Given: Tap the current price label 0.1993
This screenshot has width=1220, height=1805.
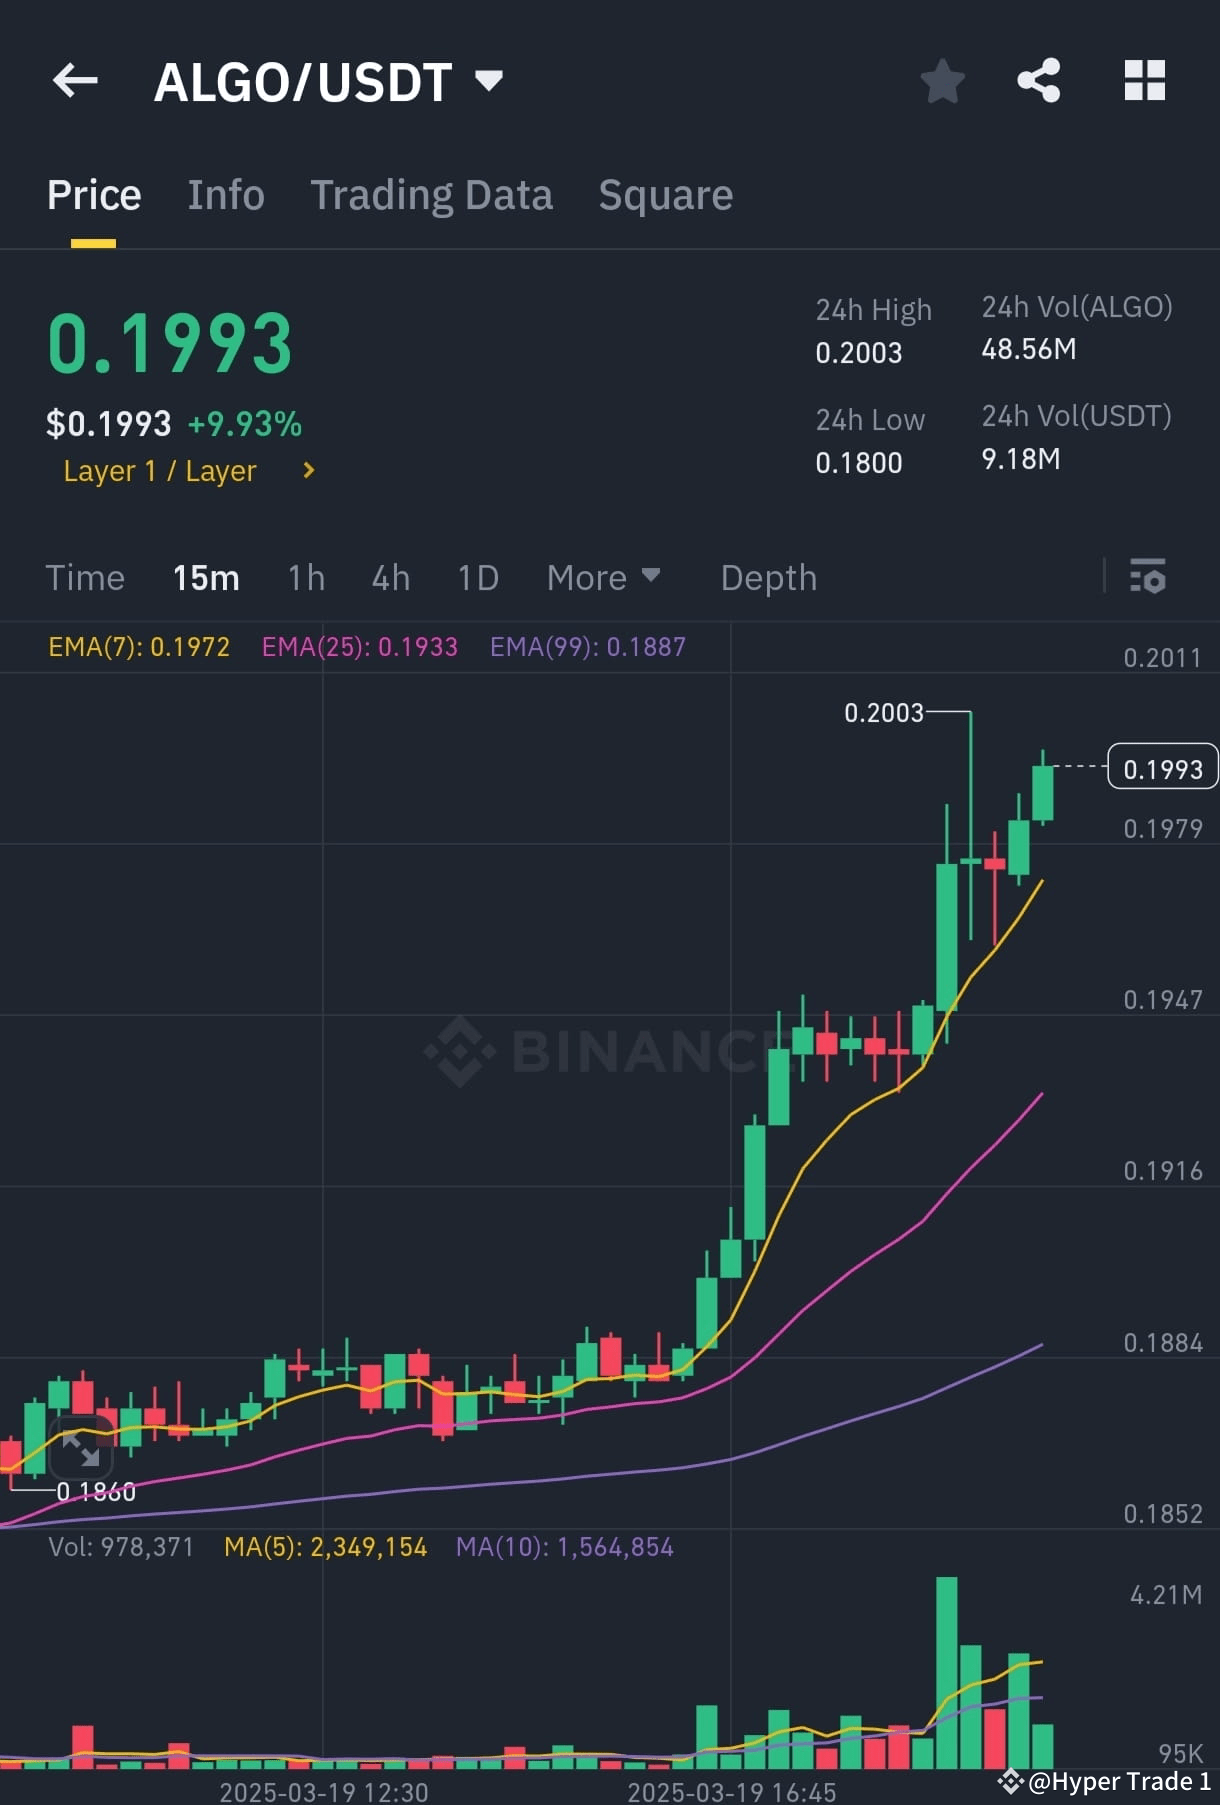Looking at the screenshot, I should pos(1162,768).
